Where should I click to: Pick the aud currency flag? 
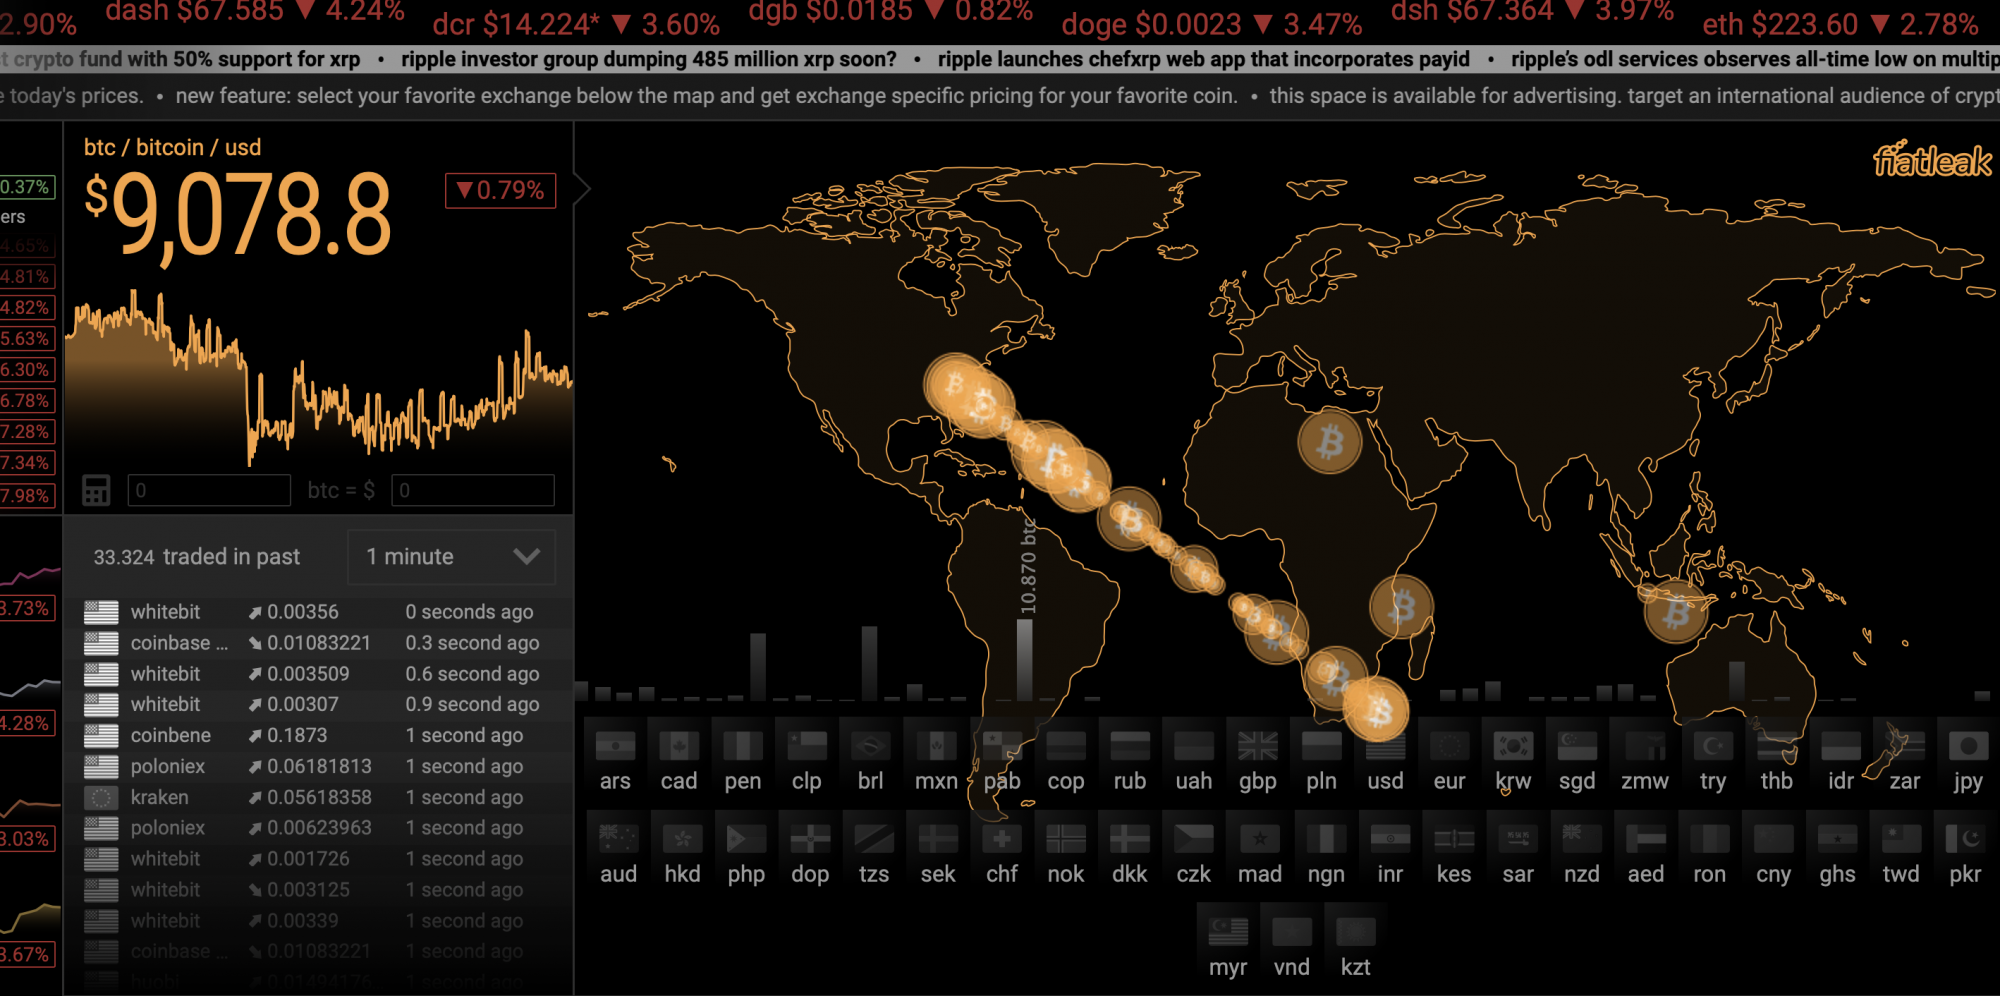tap(618, 839)
